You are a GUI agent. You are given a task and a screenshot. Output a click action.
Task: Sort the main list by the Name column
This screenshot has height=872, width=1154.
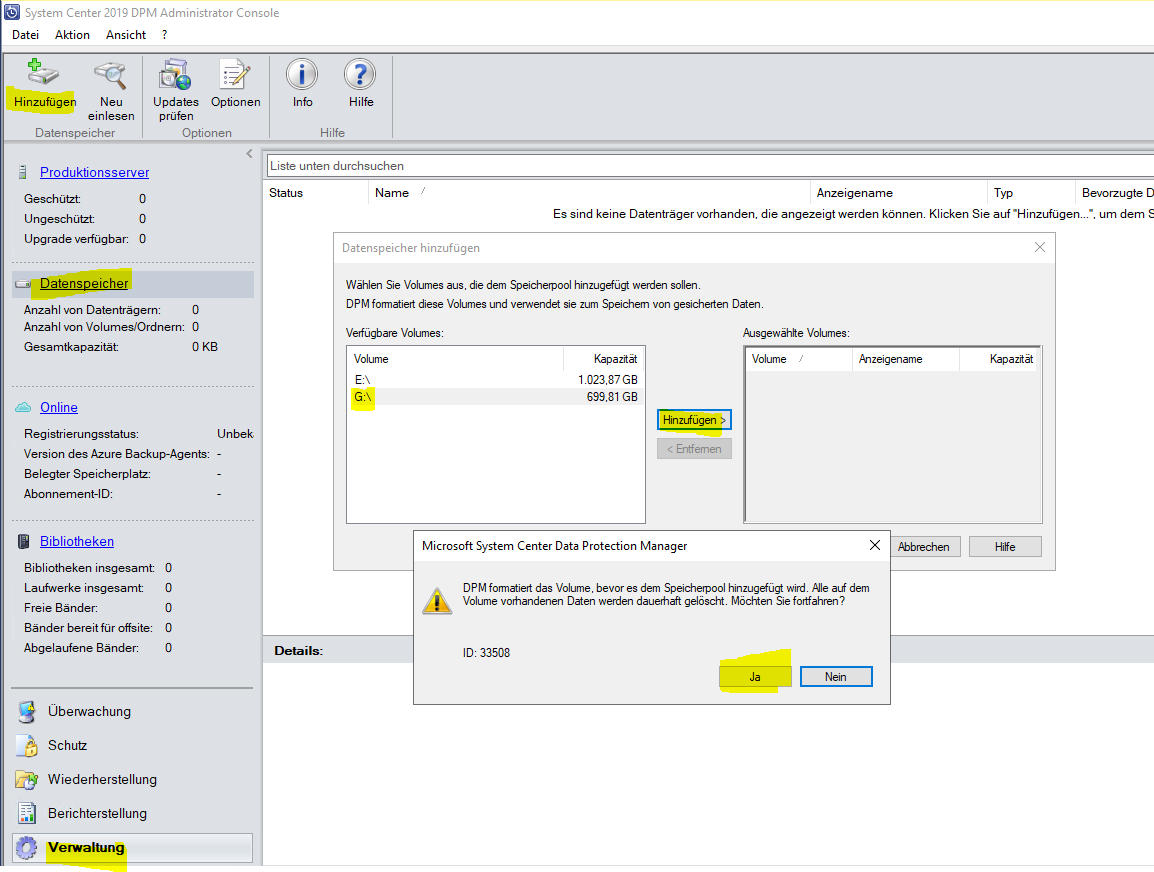point(392,193)
